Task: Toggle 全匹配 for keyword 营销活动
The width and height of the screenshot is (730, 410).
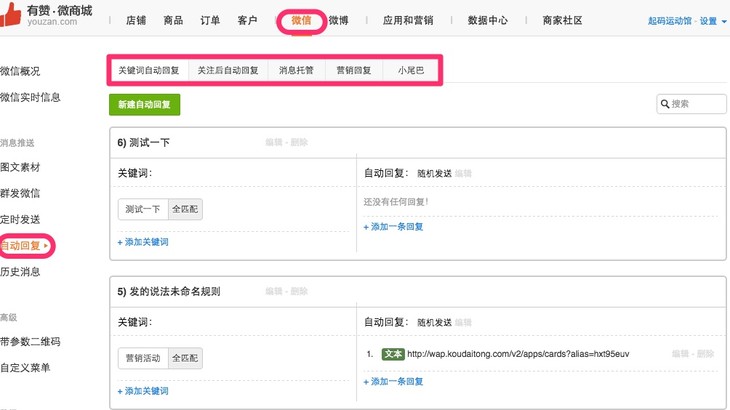Action: [185, 359]
